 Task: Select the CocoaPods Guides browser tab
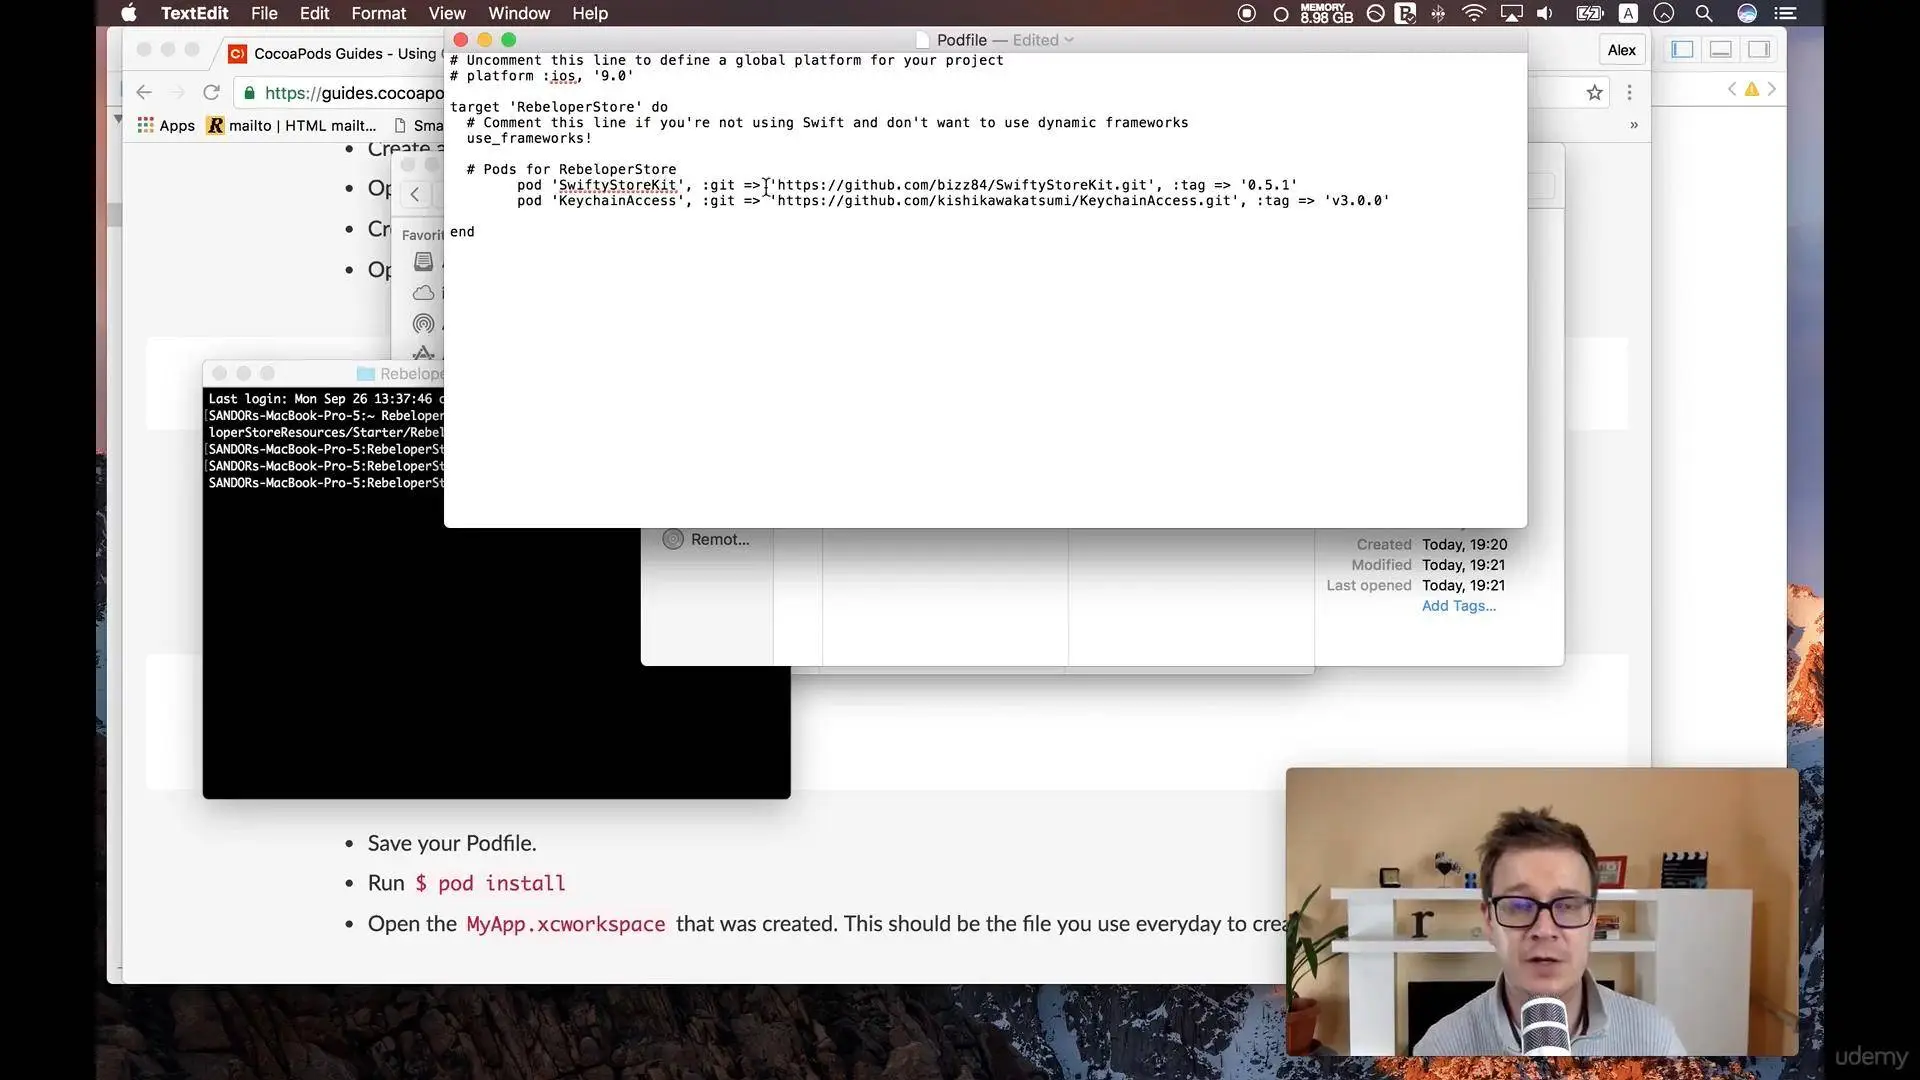pyautogui.click(x=335, y=53)
